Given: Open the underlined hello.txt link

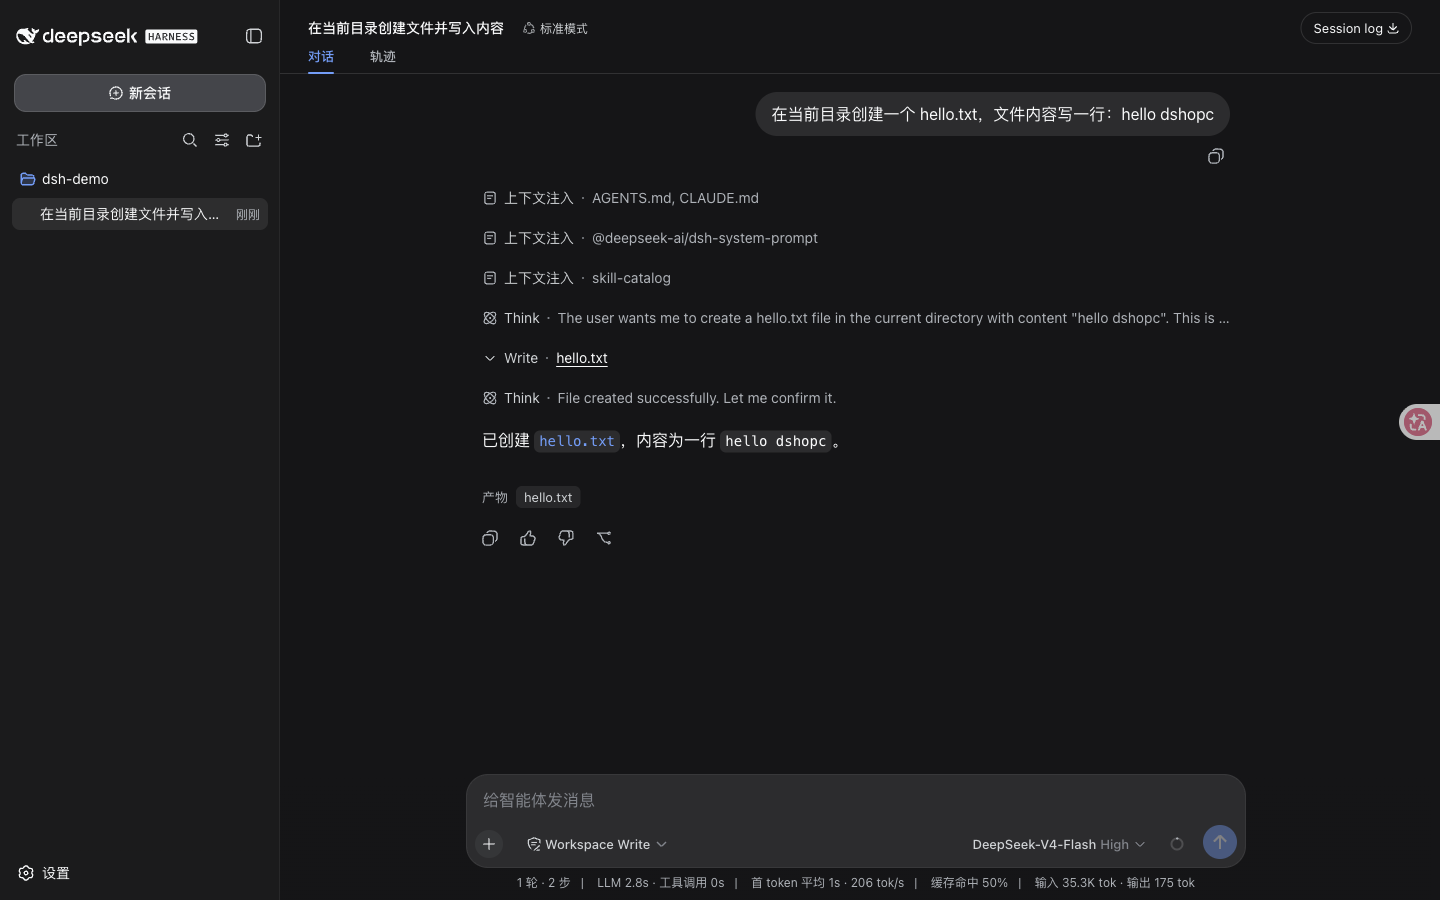Looking at the screenshot, I should click(582, 358).
